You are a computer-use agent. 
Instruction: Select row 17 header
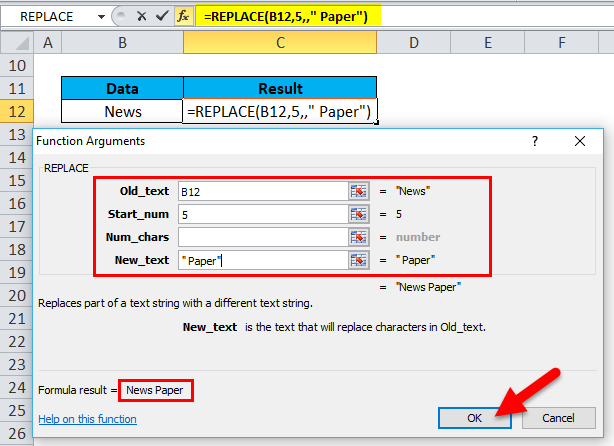pyautogui.click(x=17, y=226)
